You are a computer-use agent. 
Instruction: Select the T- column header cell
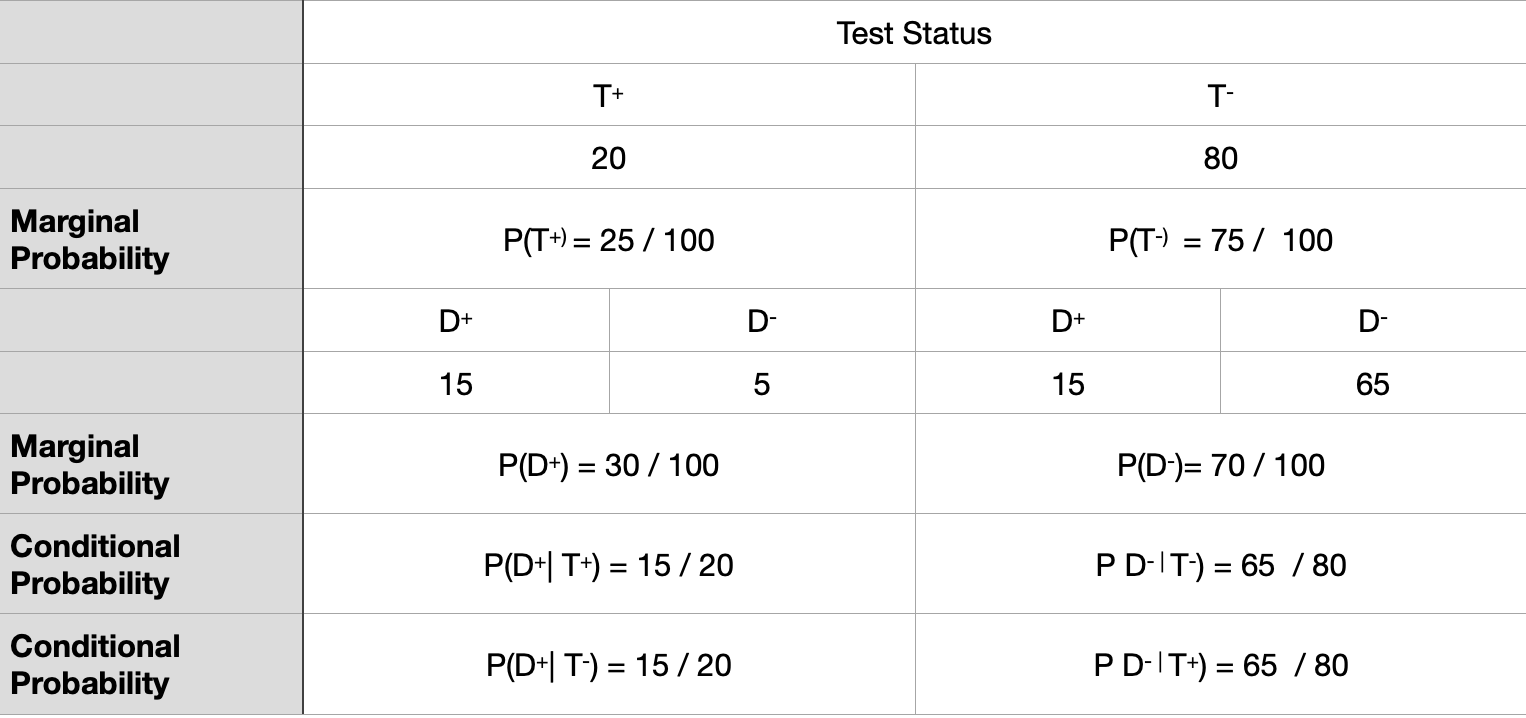pyautogui.click(x=1220, y=96)
